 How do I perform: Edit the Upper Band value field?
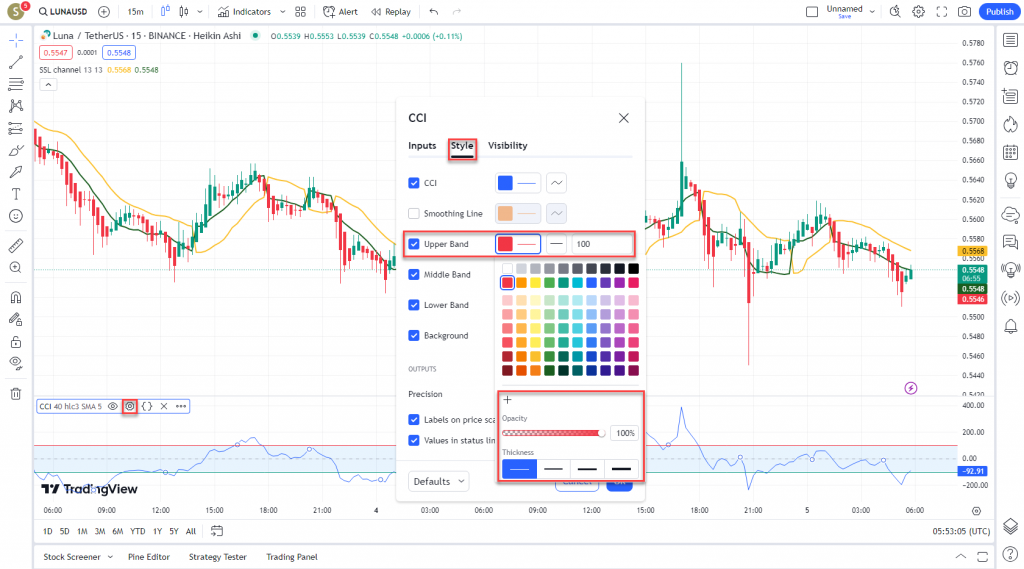pos(602,244)
